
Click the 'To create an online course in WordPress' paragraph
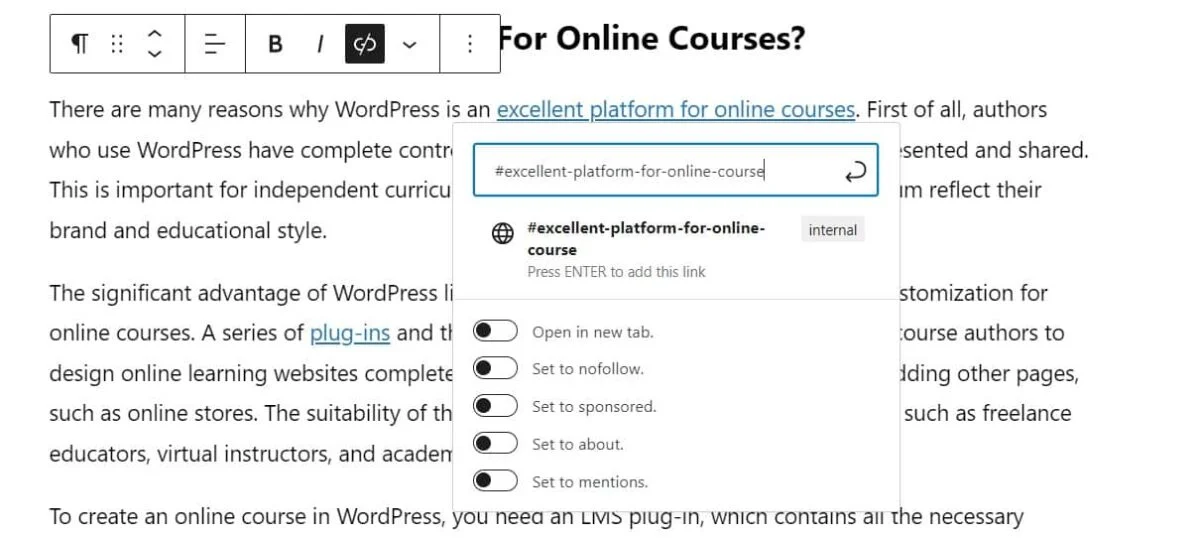click(536, 517)
